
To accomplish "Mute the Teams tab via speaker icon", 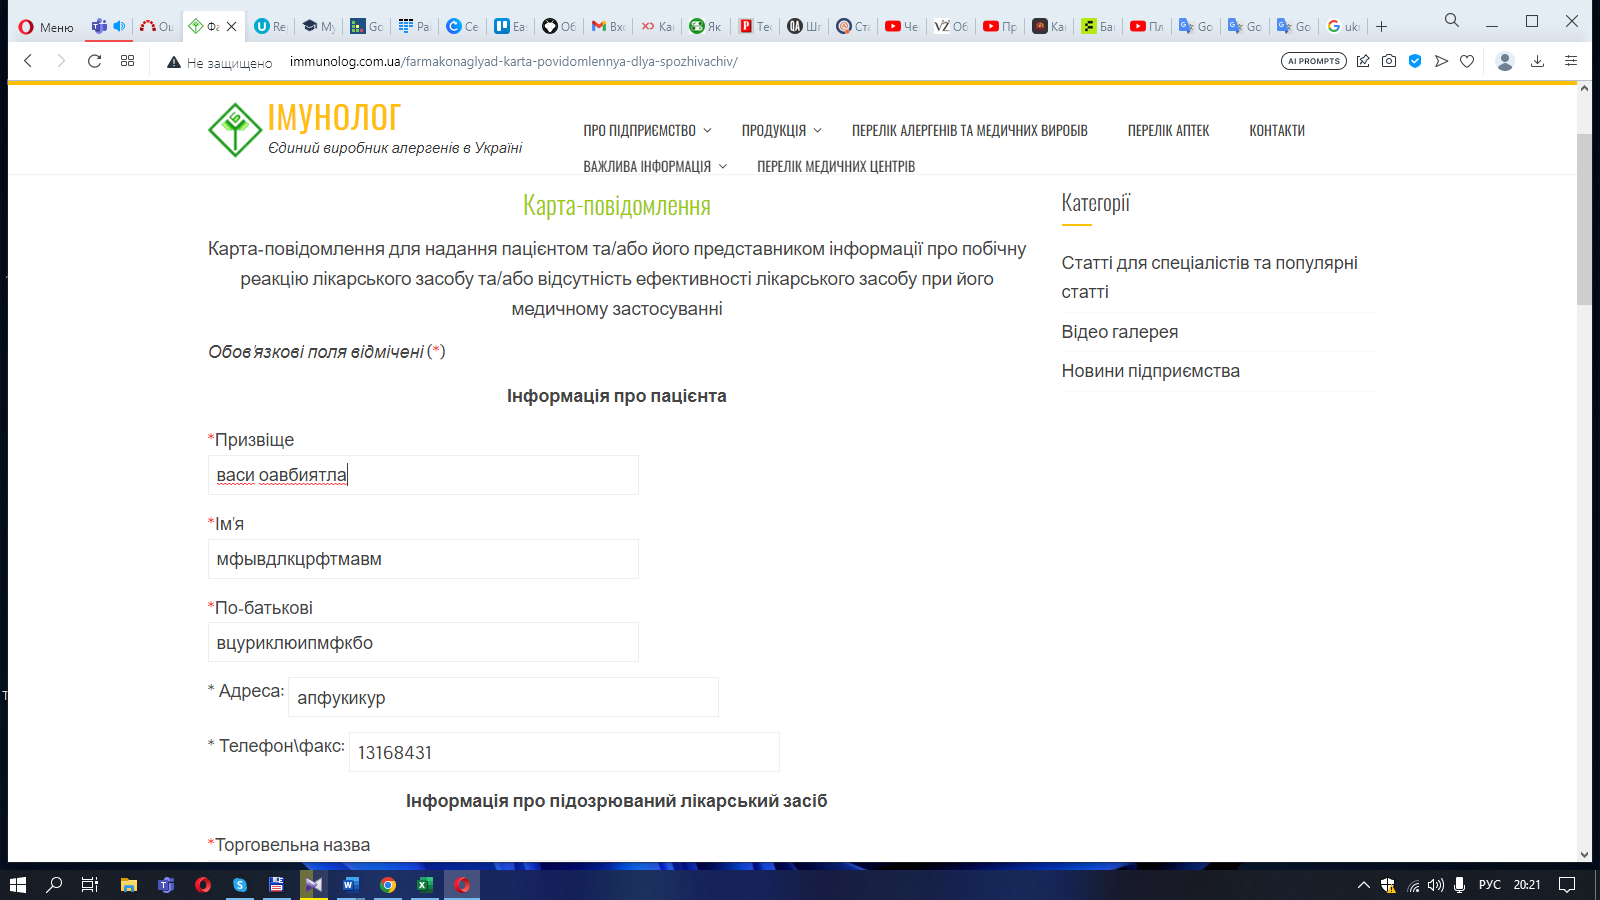I will 119,26.
